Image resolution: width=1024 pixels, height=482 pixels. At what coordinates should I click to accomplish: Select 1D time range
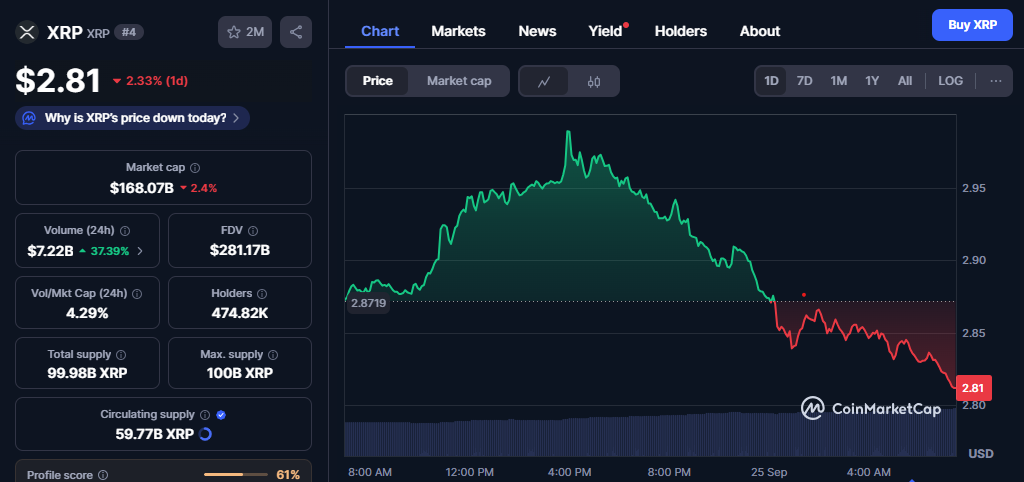(x=771, y=81)
